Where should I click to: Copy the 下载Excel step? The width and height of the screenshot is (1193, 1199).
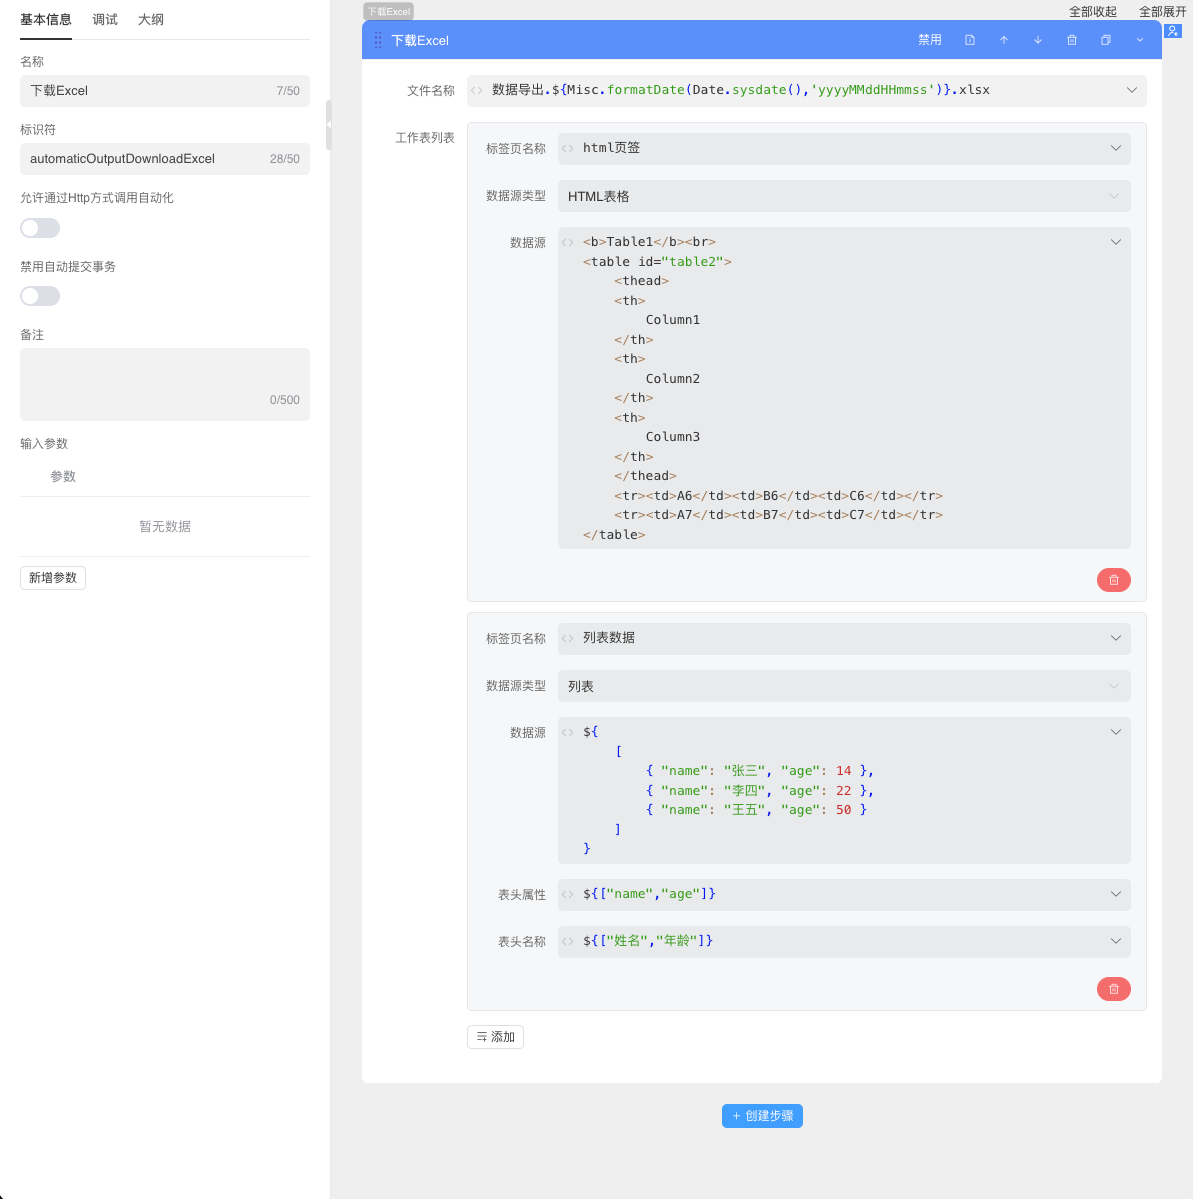click(1105, 40)
